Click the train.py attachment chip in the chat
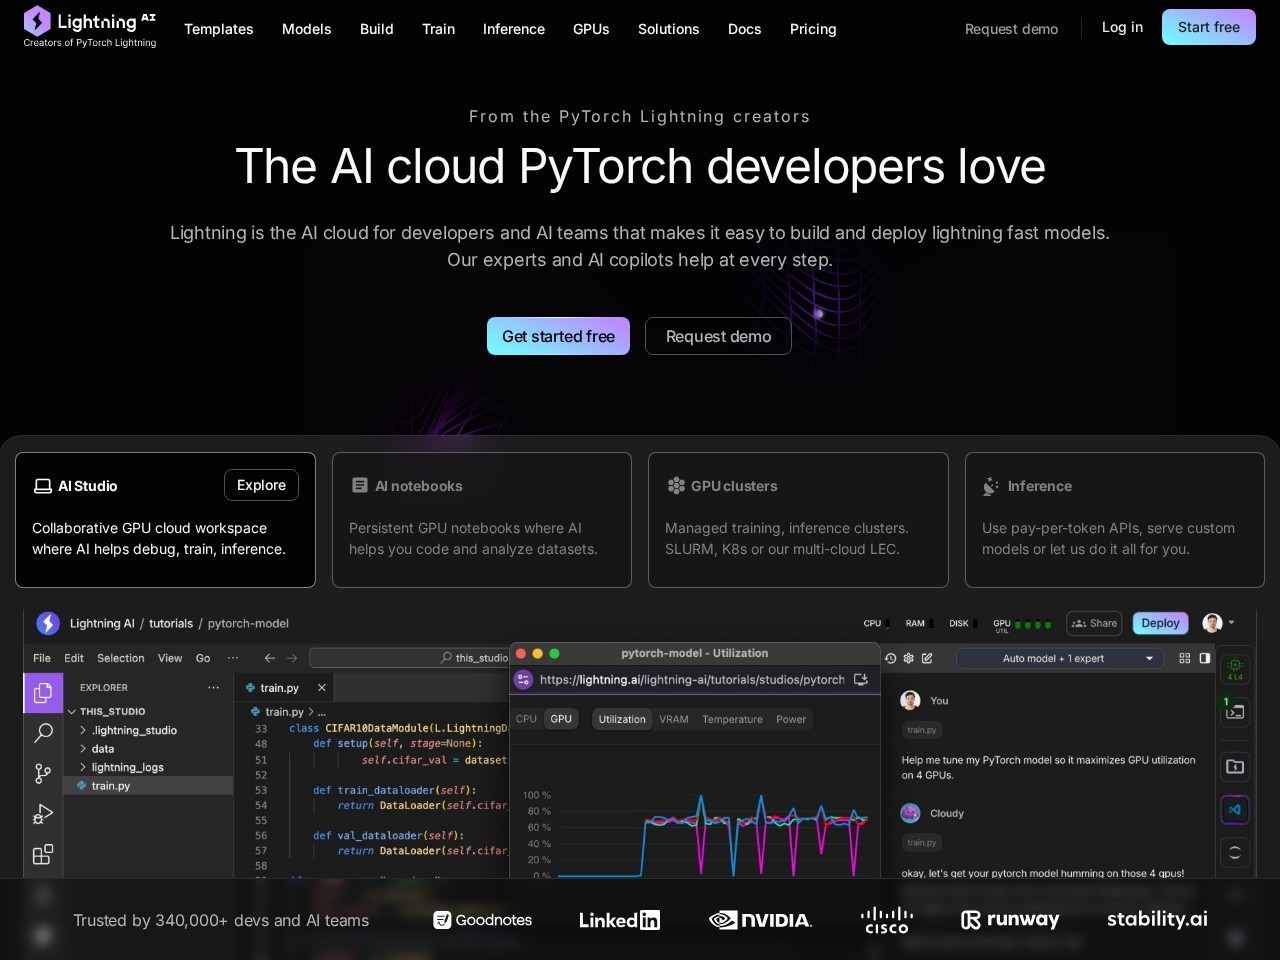This screenshot has height=960, width=1280. click(x=922, y=730)
